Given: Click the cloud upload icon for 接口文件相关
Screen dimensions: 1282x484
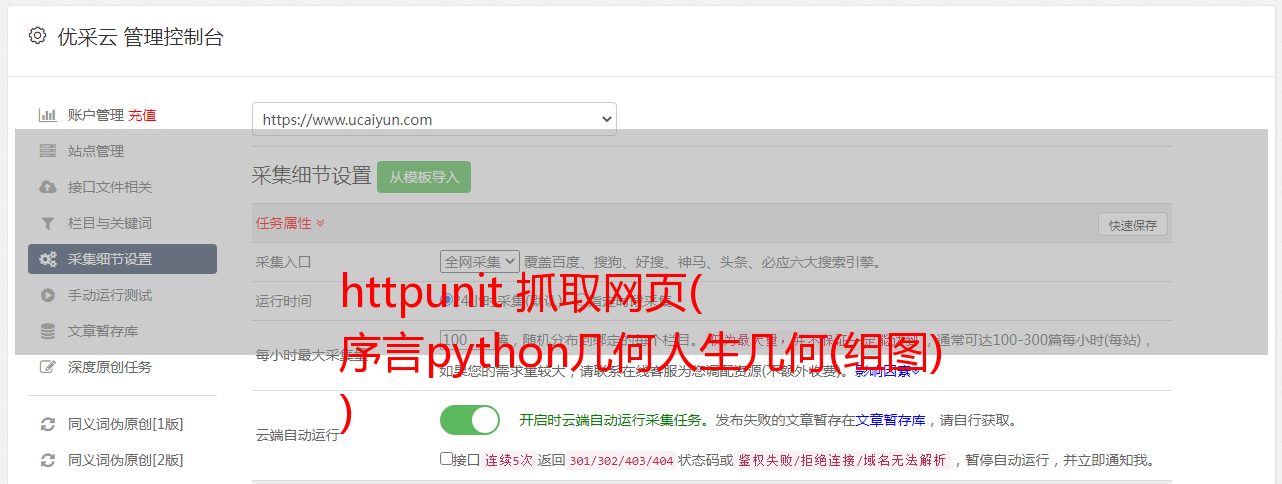Looking at the screenshot, I should (47, 187).
